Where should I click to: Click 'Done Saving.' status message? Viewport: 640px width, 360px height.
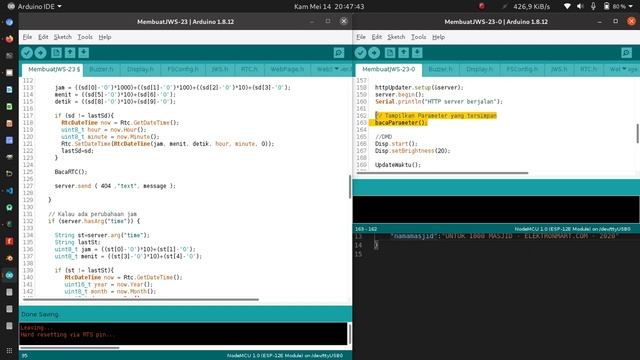pos(40,314)
